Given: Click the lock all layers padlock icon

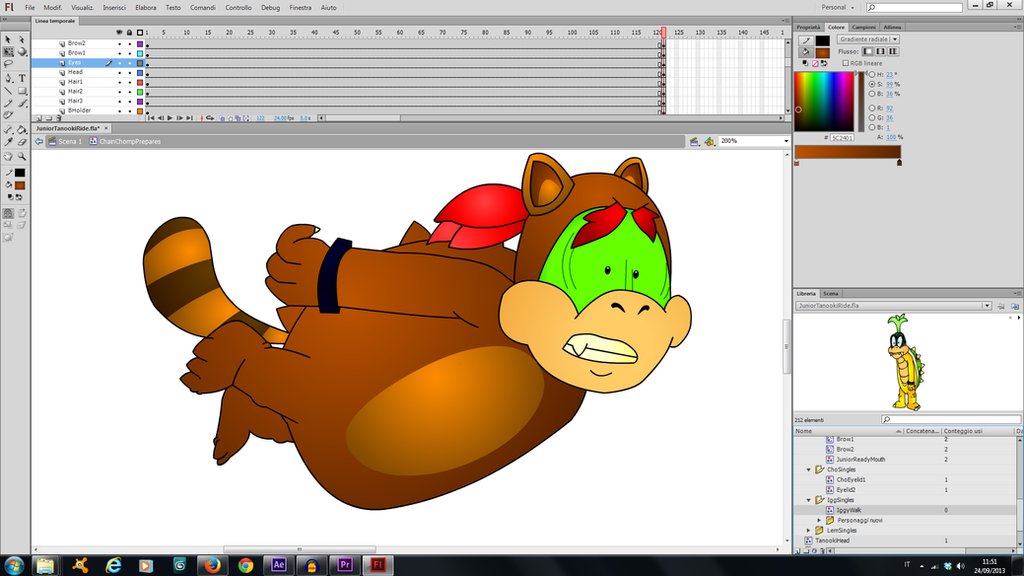Looking at the screenshot, I should (x=129, y=32).
